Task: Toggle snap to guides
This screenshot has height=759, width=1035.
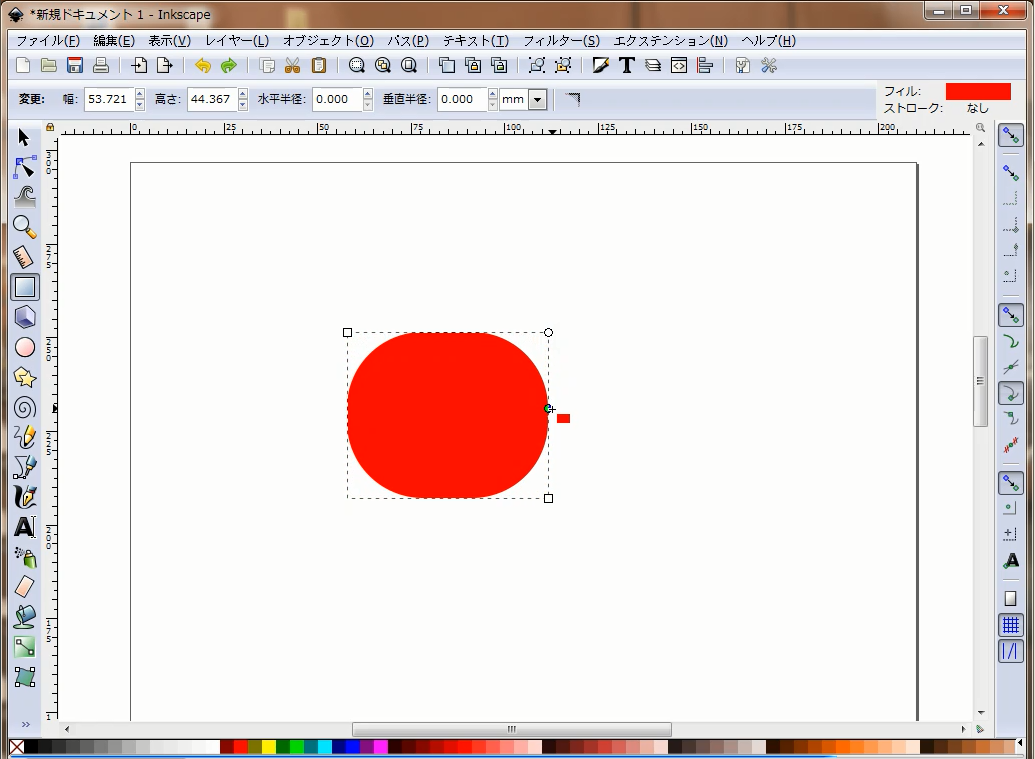Action: click(x=1010, y=651)
